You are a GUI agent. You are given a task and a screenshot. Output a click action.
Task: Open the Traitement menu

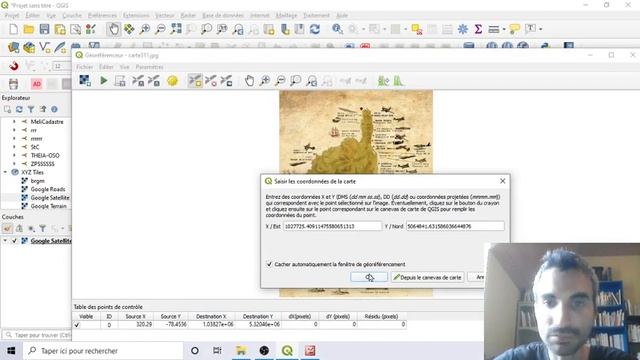point(316,15)
